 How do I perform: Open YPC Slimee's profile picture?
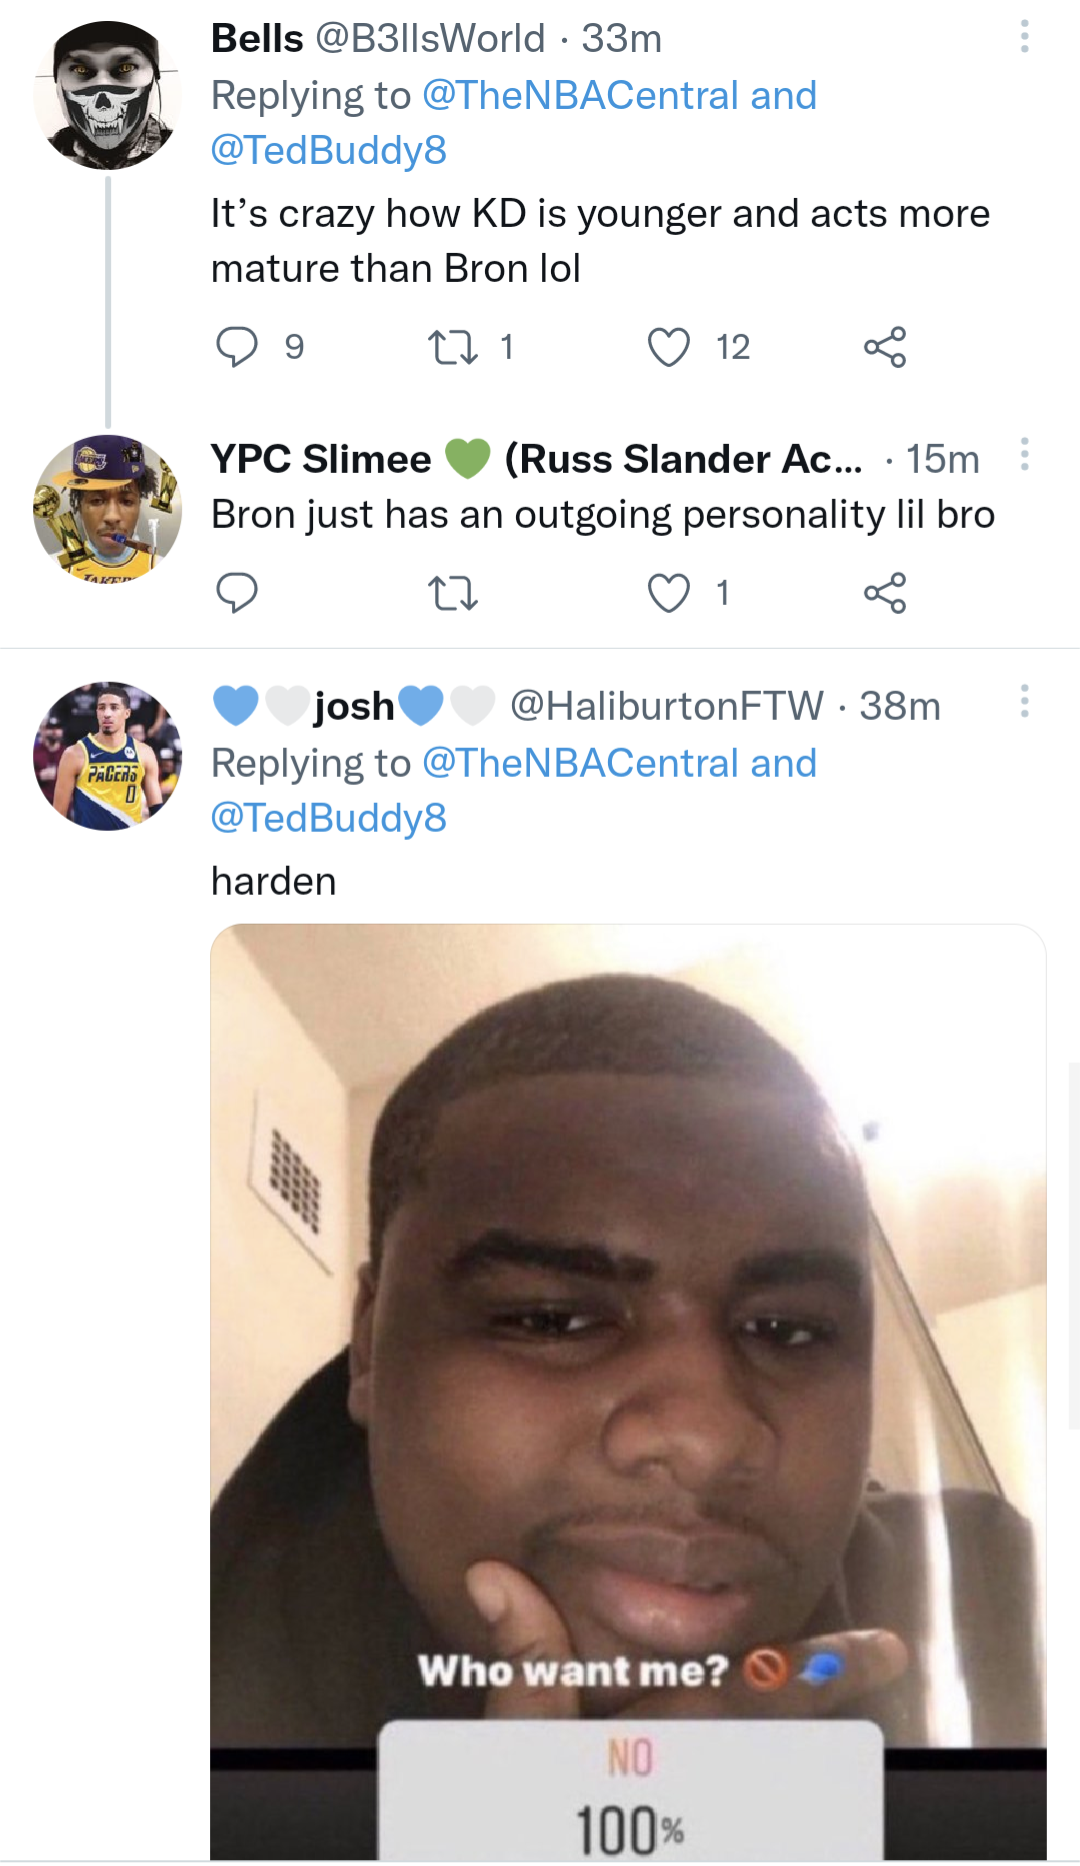(107, 509)
